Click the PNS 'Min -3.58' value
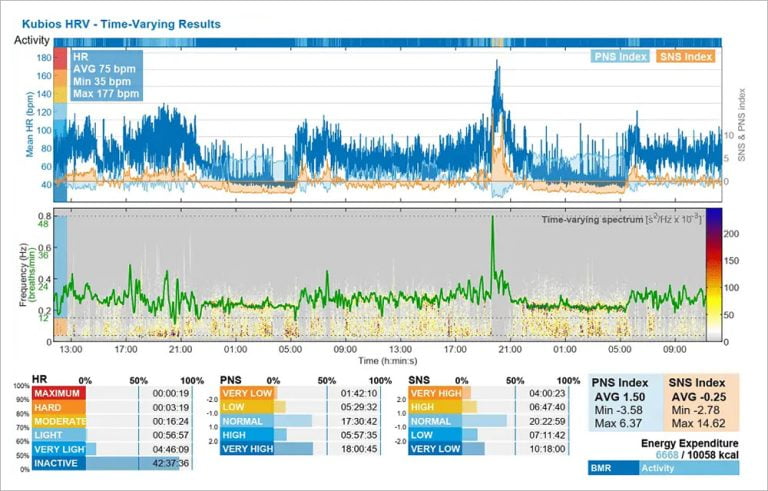The height and width of the screenshot is (491, 768). point(618,410)
